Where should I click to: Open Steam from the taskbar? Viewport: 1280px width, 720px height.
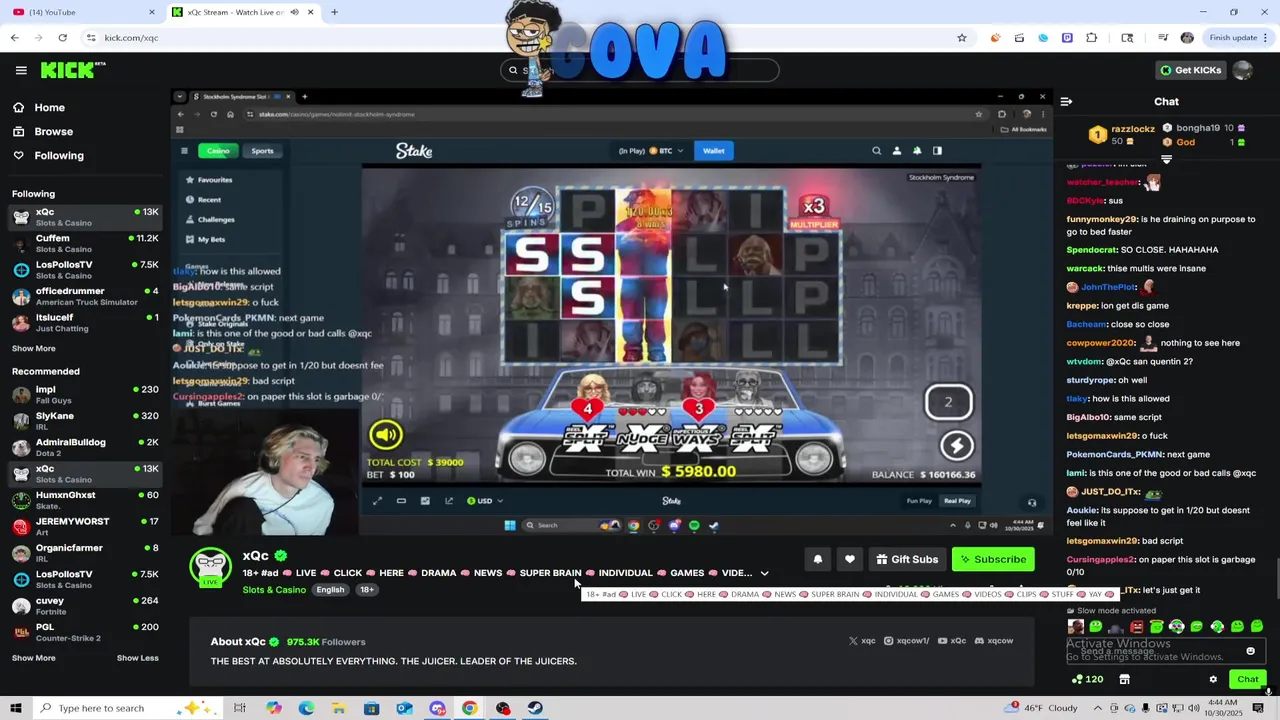[x=535, y=708]
